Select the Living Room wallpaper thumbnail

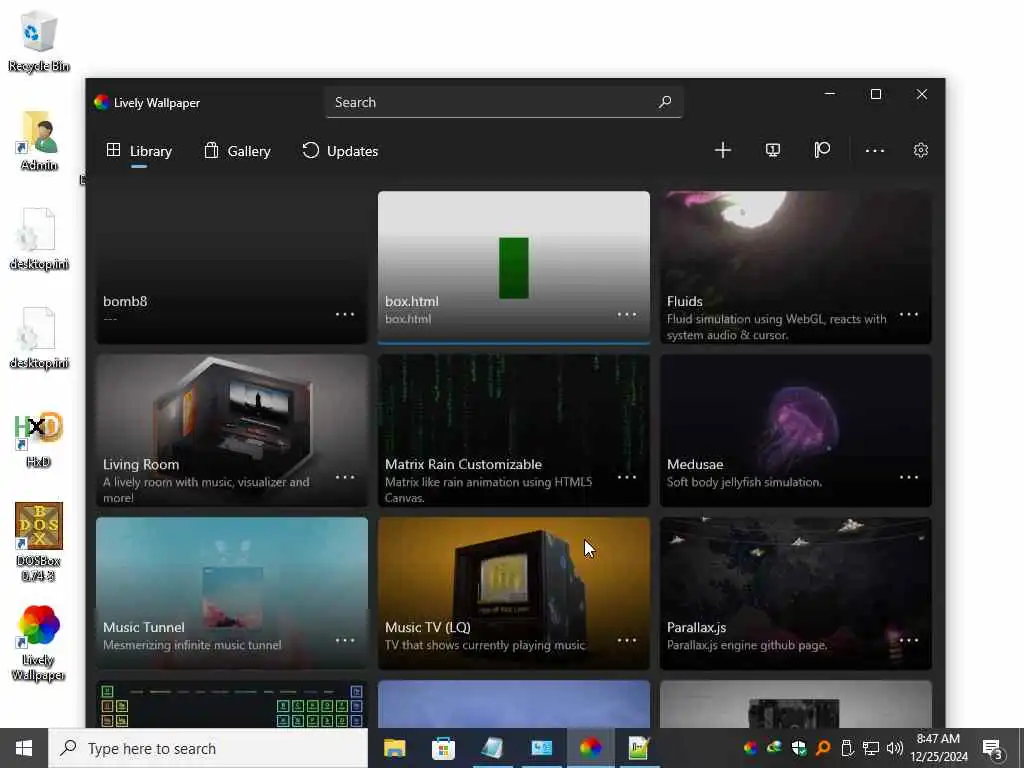pos(232,430)
